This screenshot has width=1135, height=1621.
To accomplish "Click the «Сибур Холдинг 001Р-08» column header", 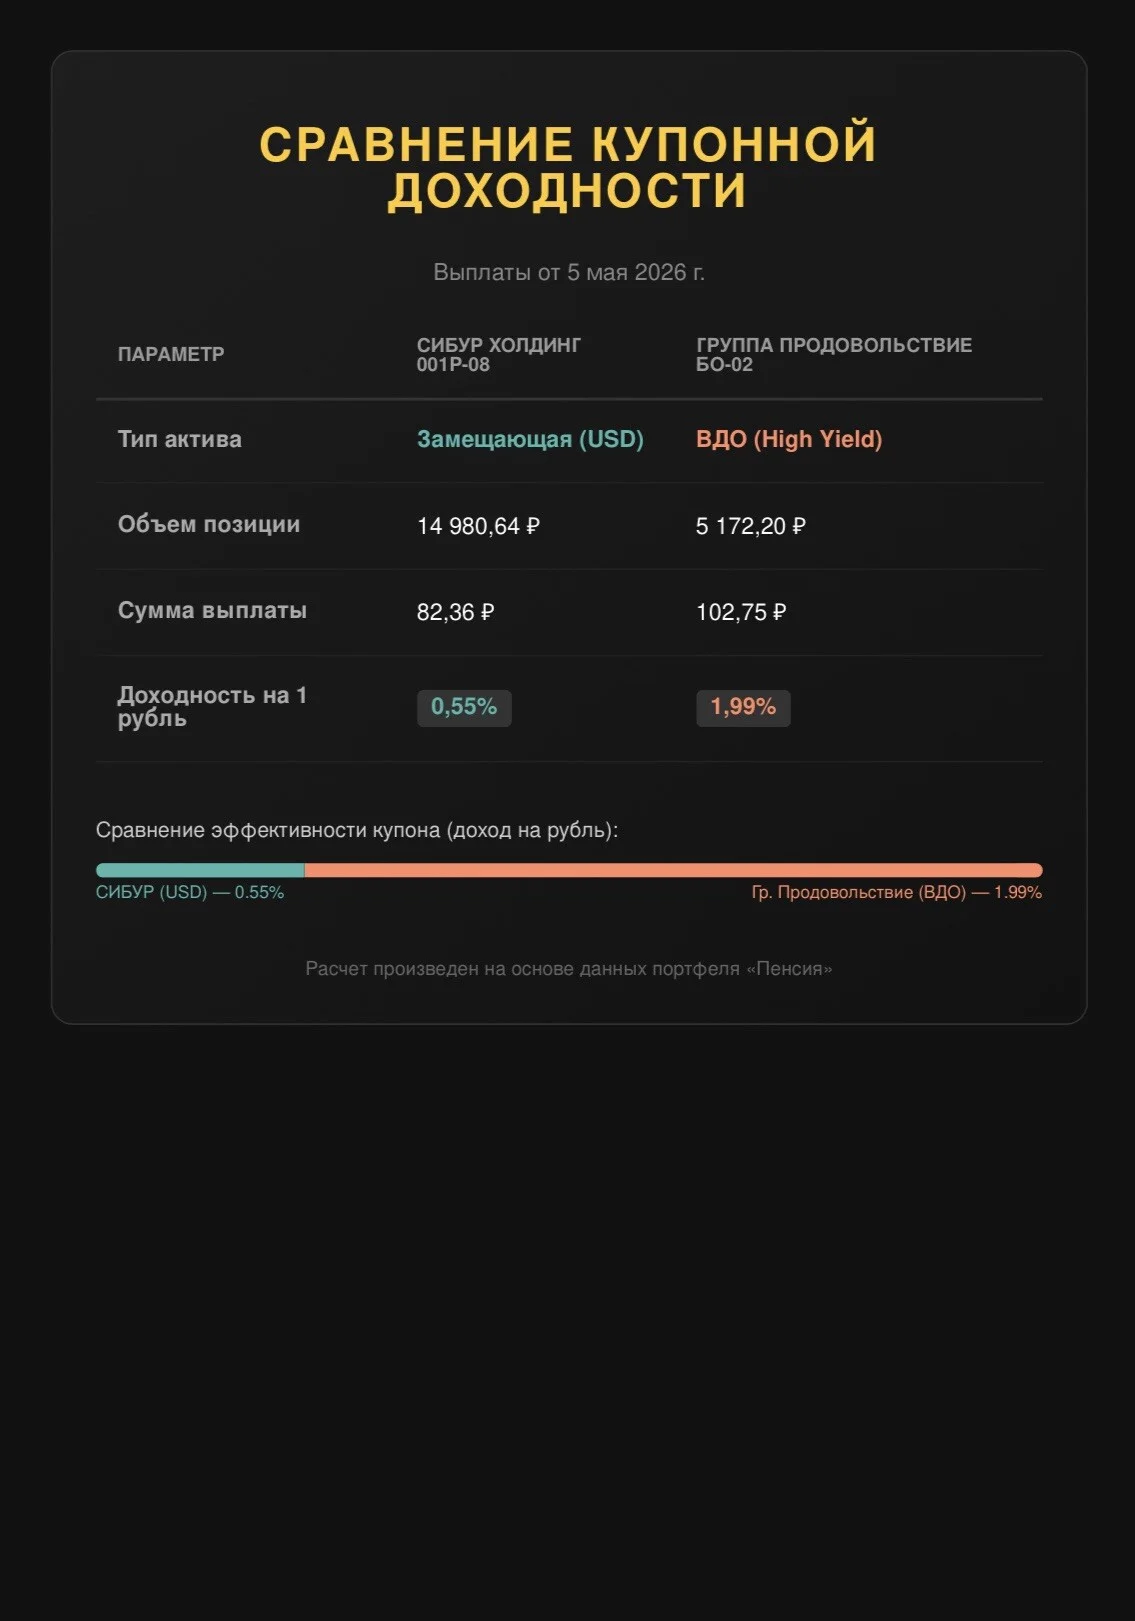I will coord(498,354).
